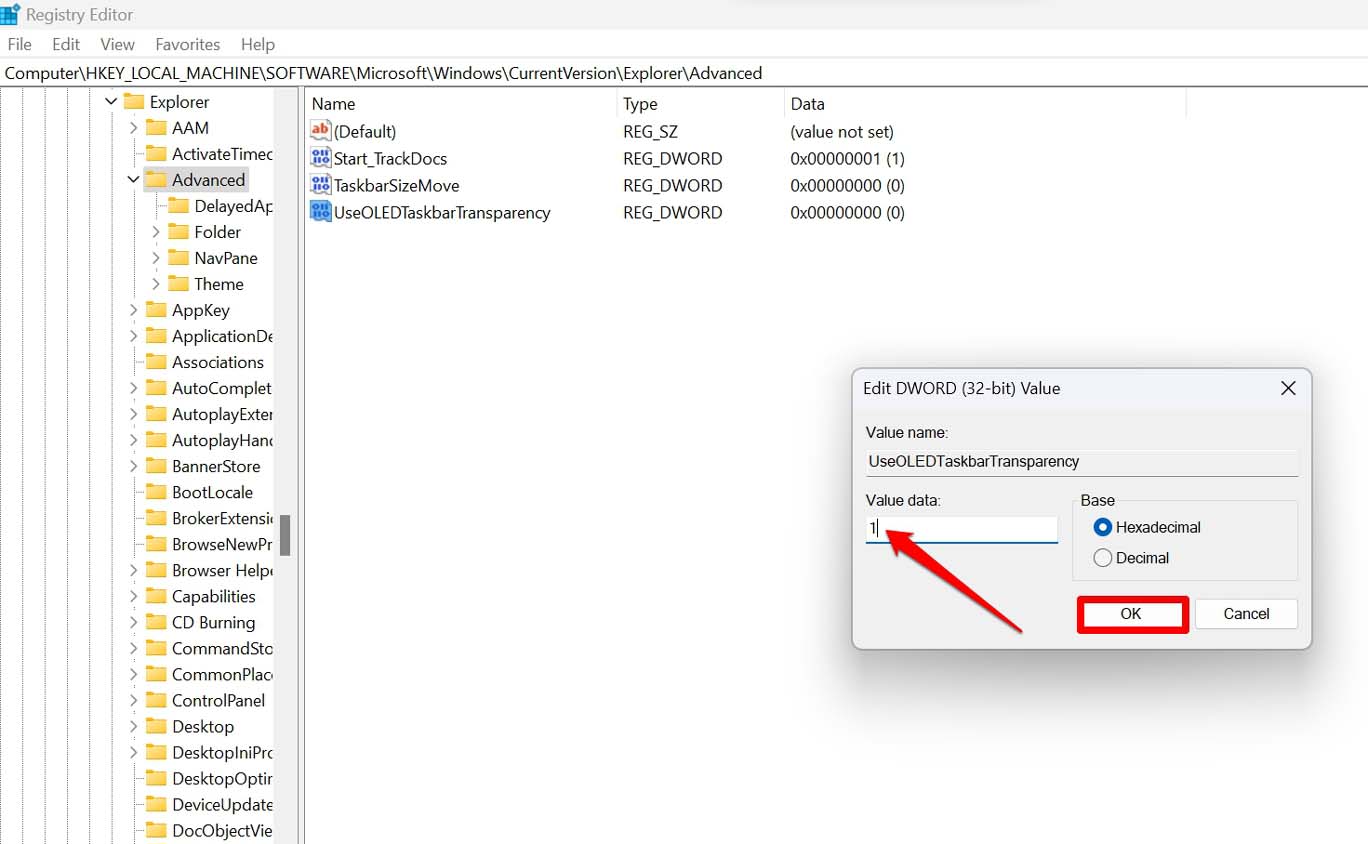The width and height of the screenshot is (1368, 844).
Task: Click the Explorer key folder icon
Action: (134, 101)
